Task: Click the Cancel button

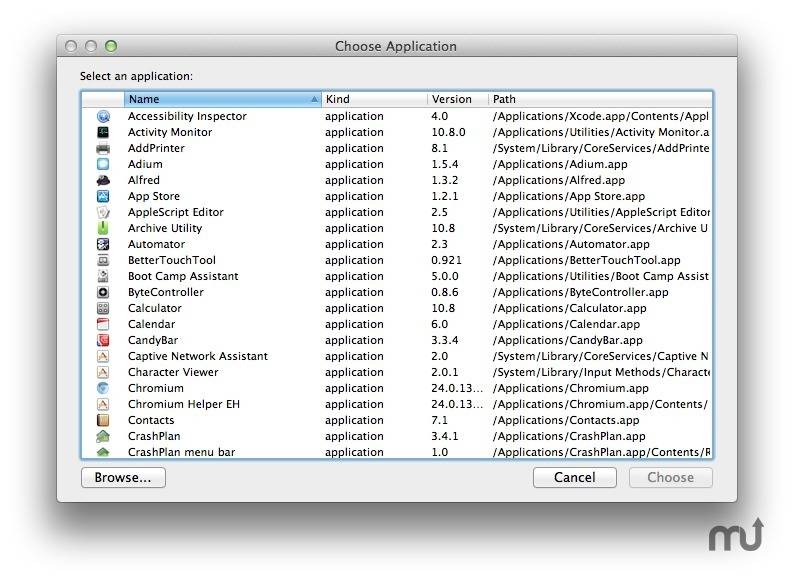Action: point(574,477)
